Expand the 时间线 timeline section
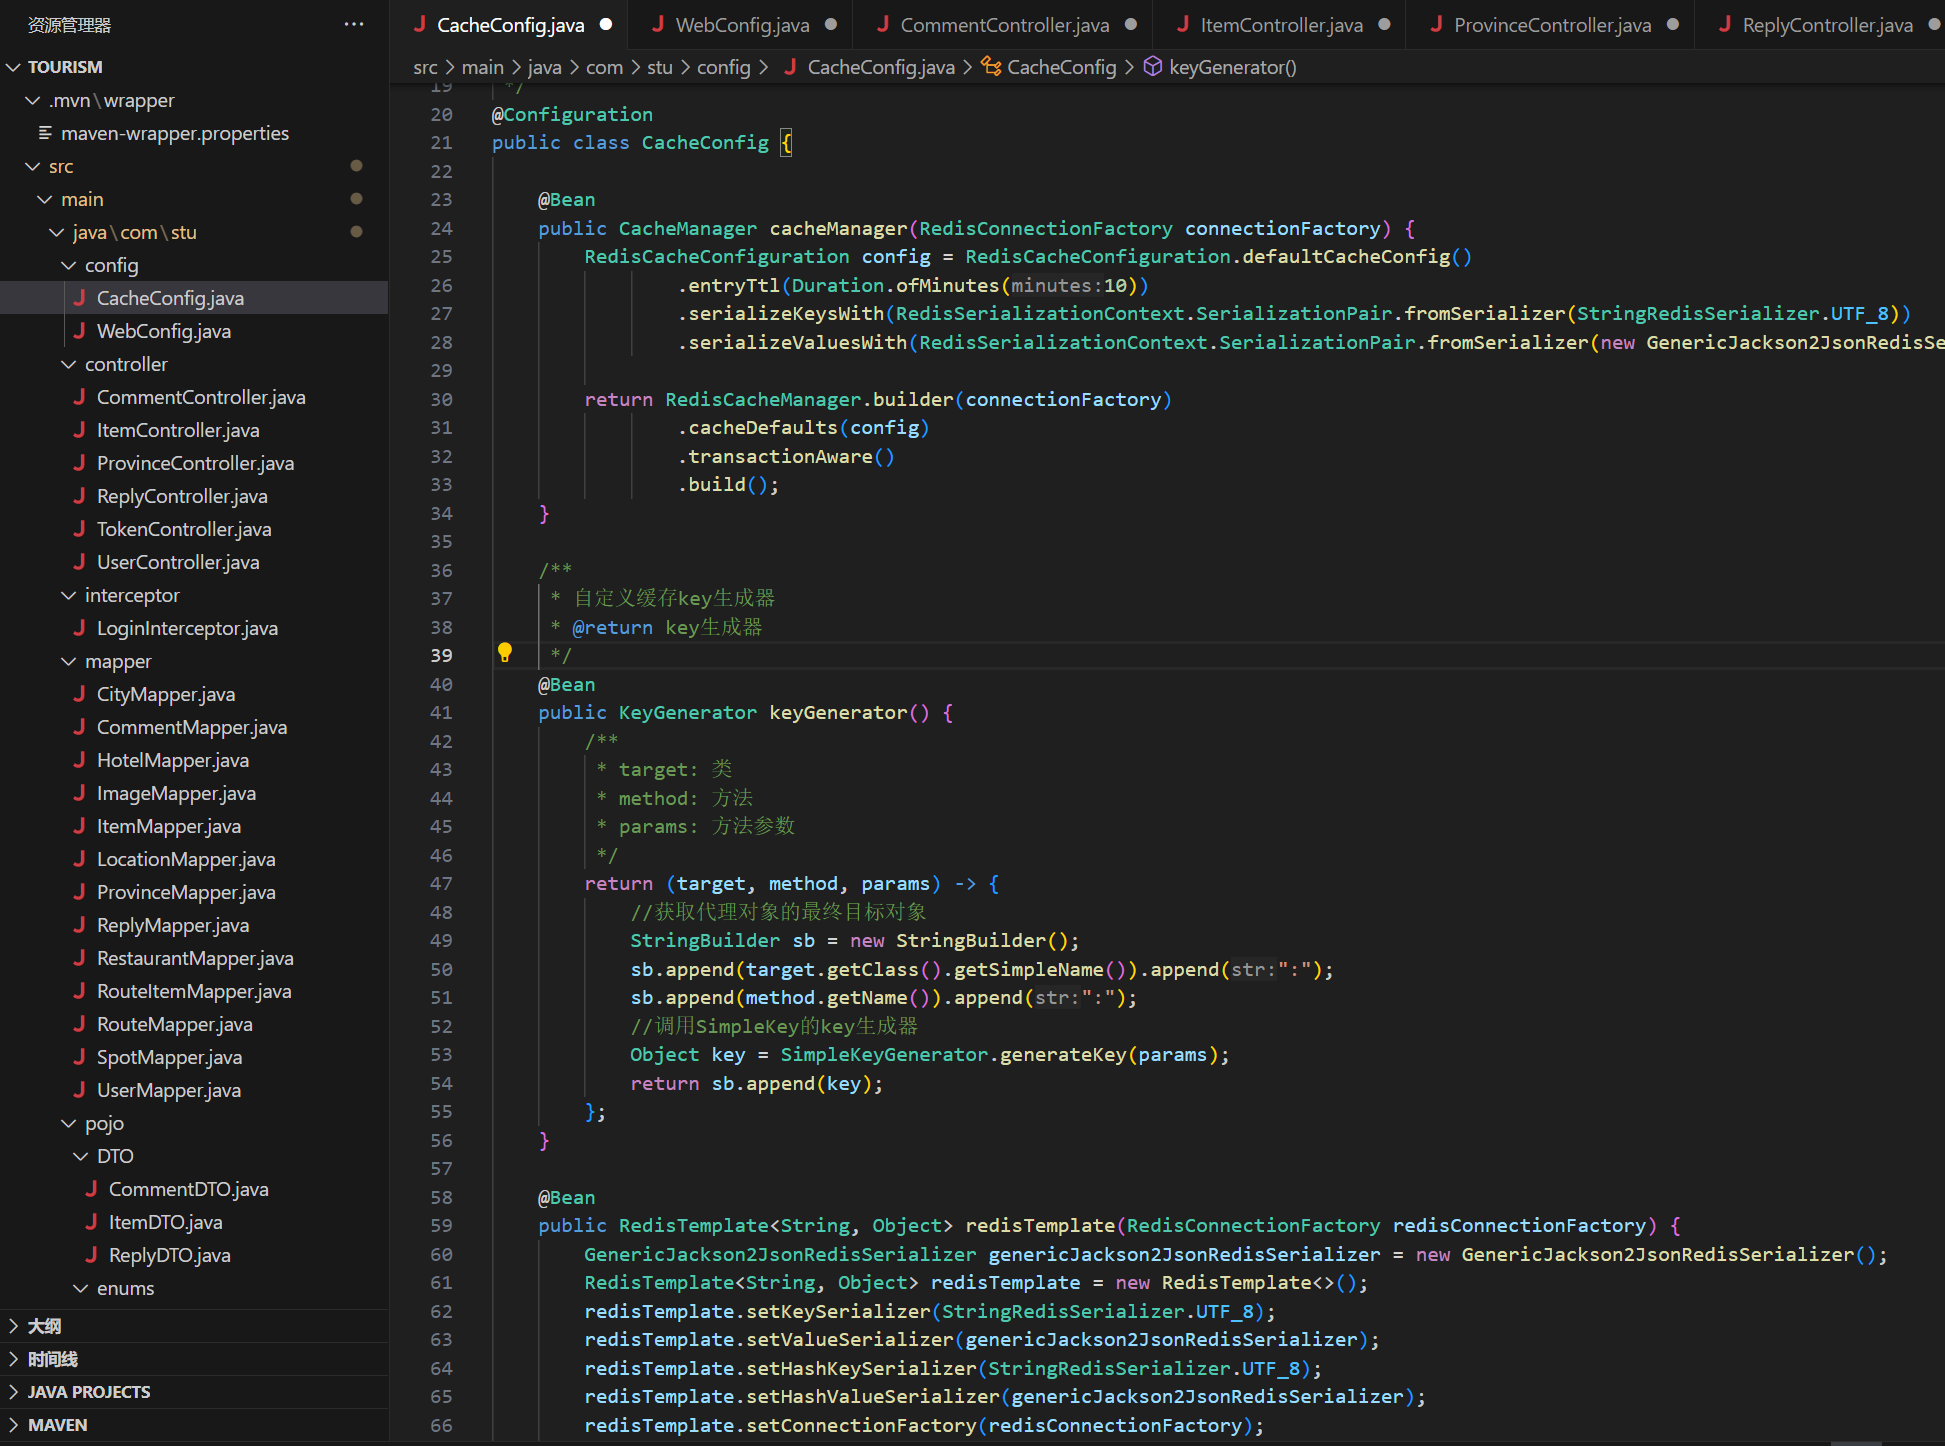This screenshot has width=1945, height=1446. 14,1359
